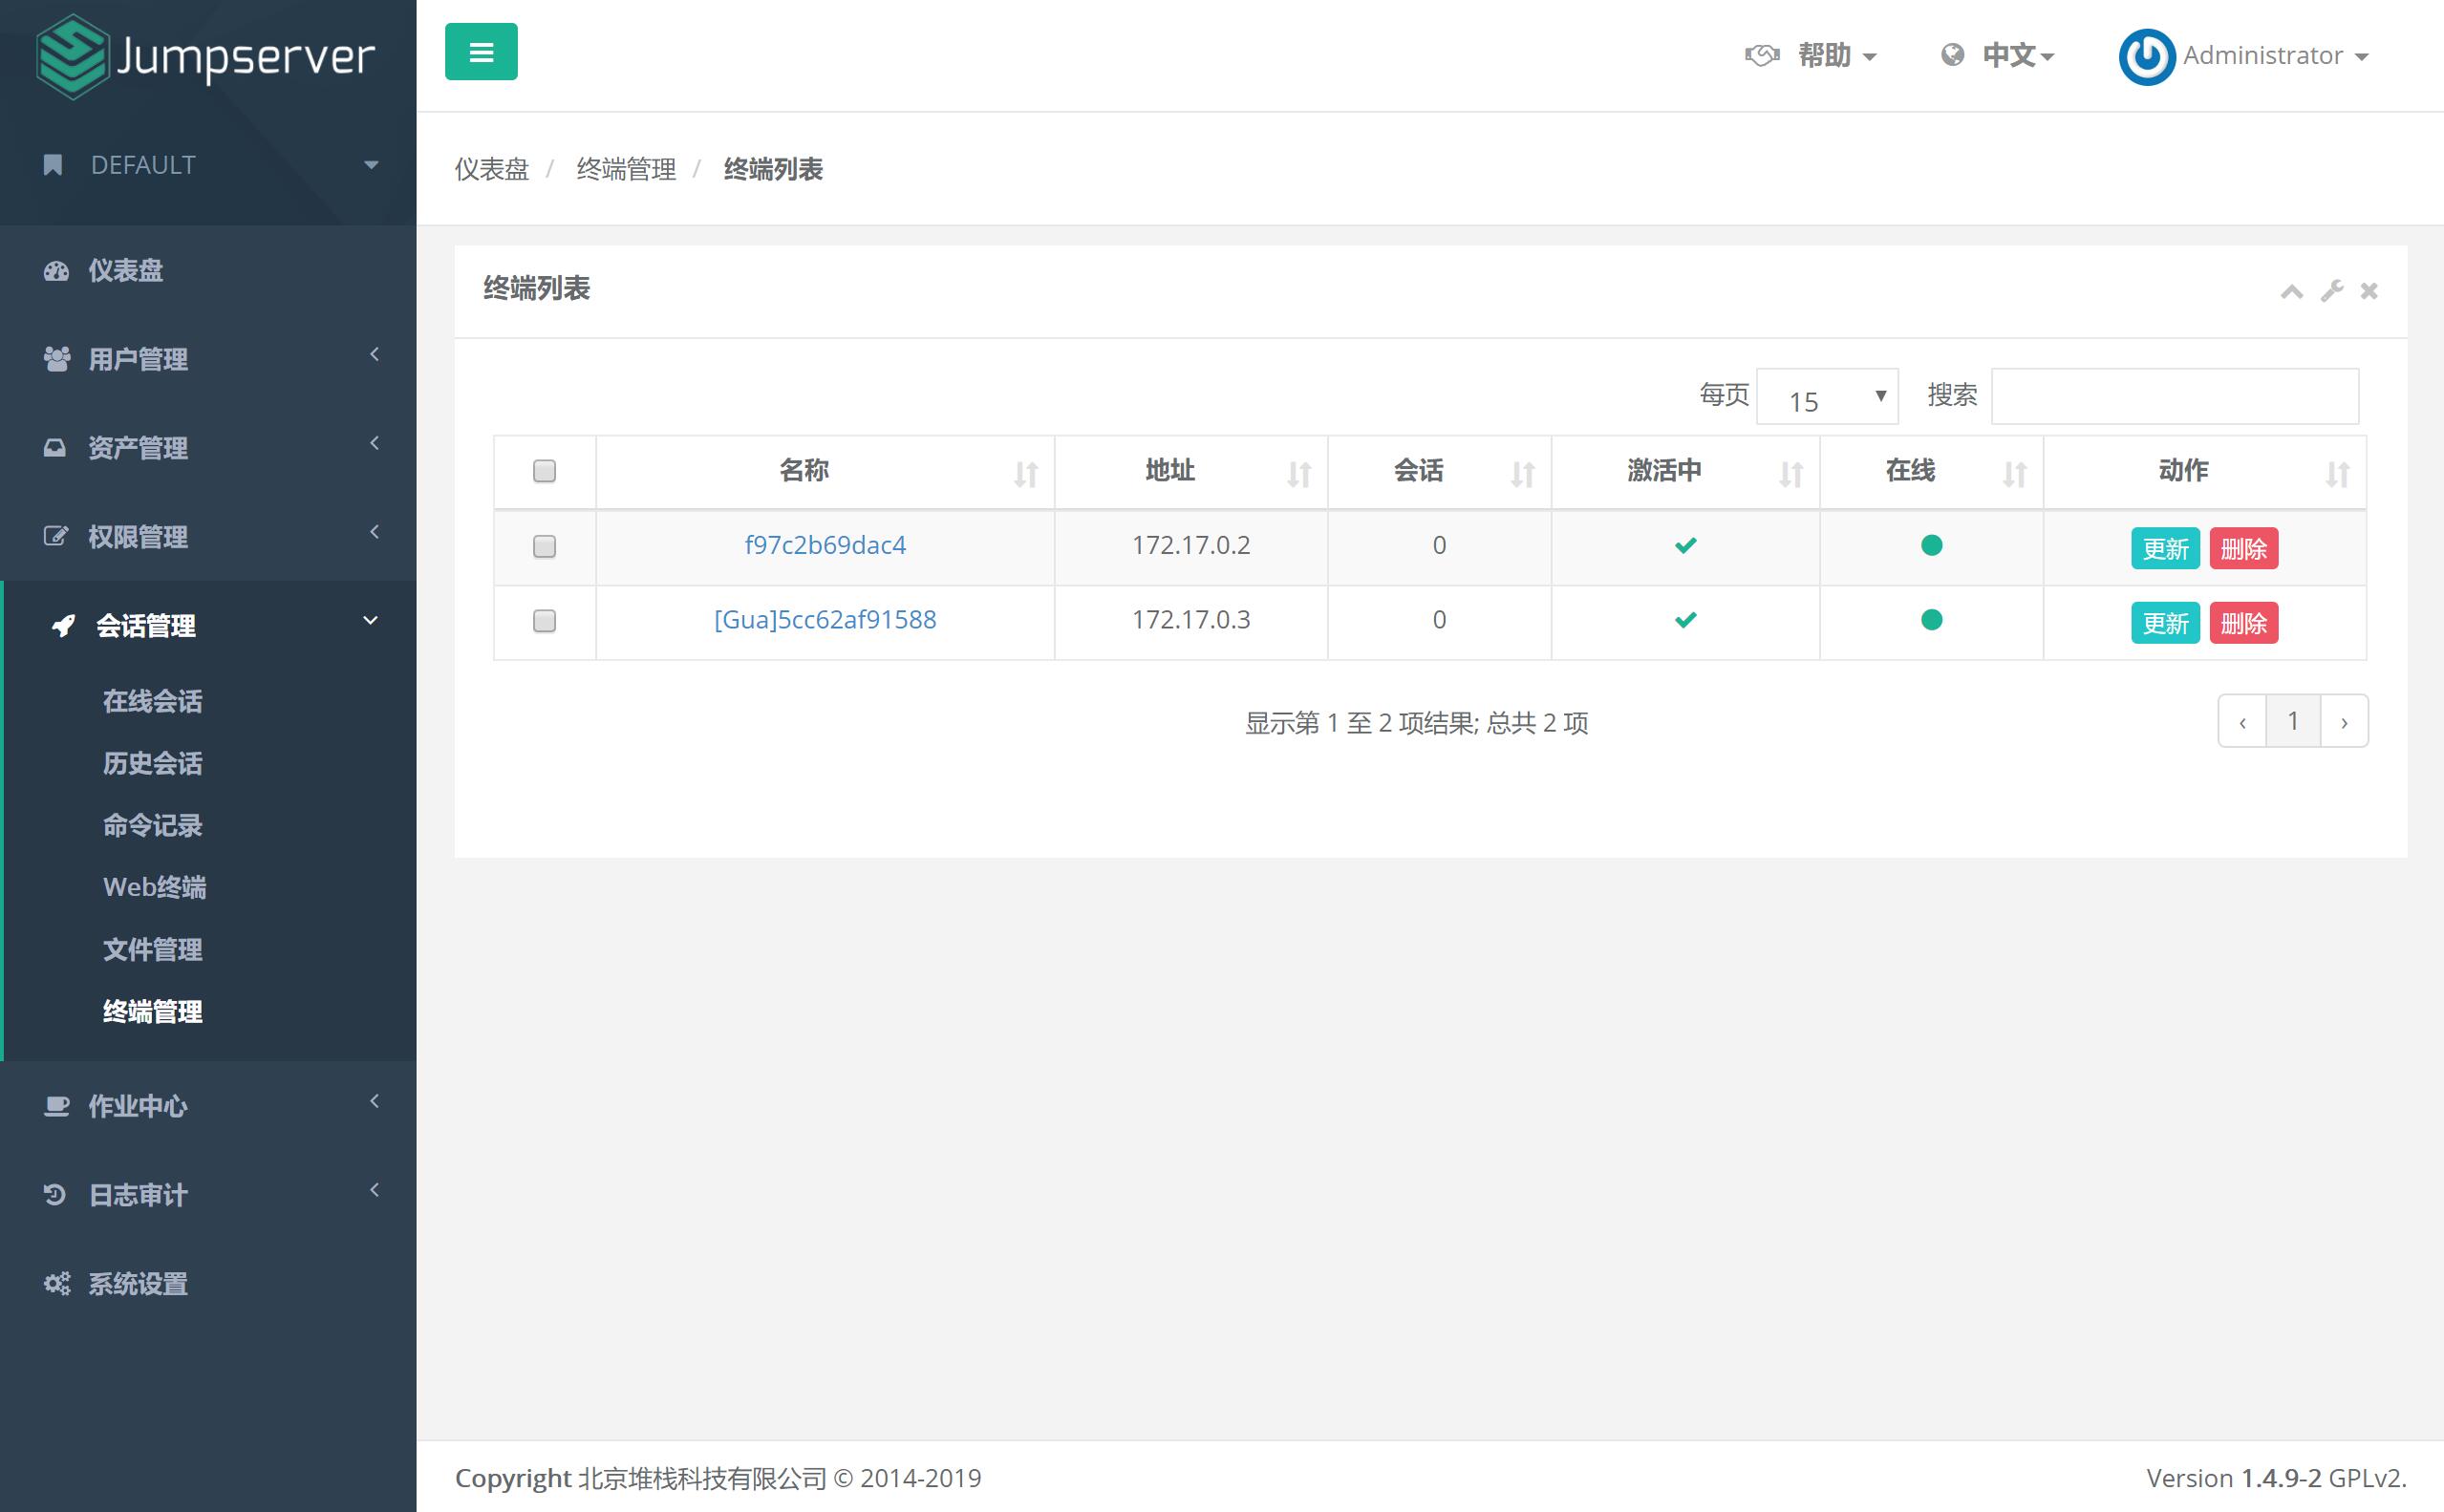Go to previous page in pagination
This screenshot has height=1512, width=2444.
[2243, 721]
